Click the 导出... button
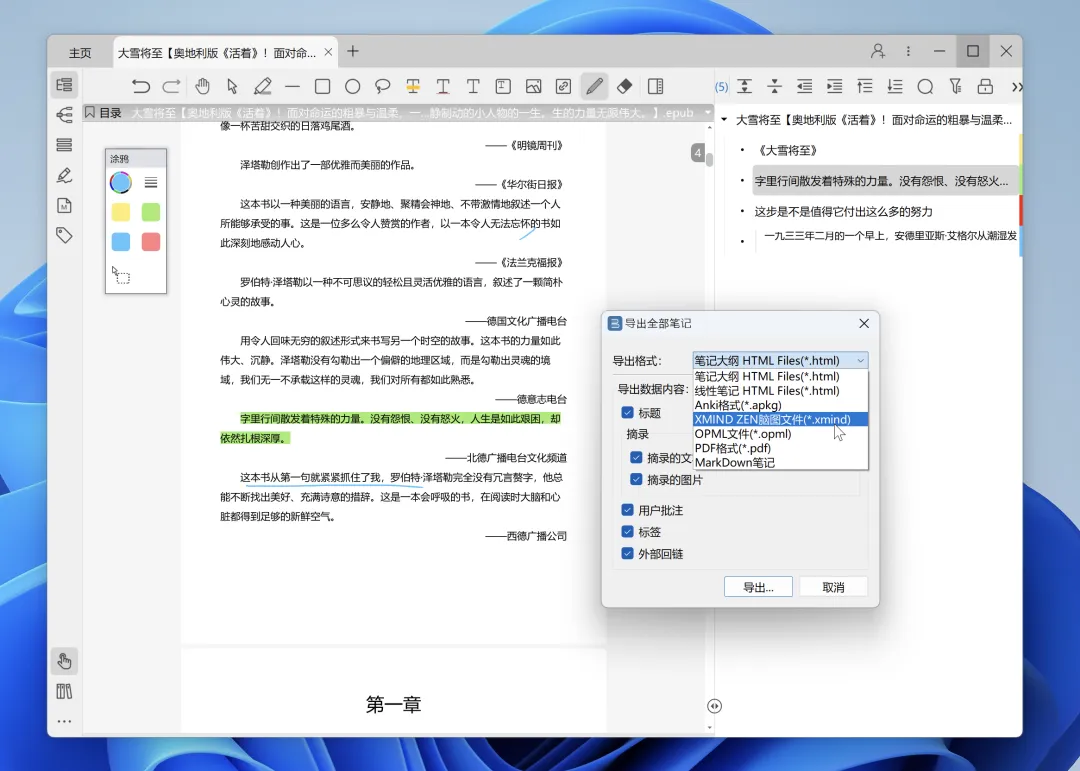 758,587
